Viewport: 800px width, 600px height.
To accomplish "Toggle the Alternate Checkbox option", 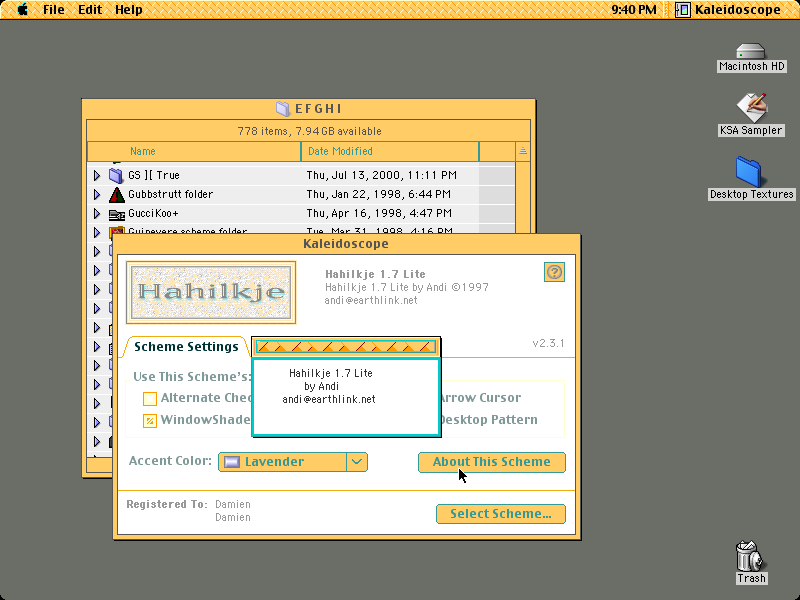I will tap(150, 398).
